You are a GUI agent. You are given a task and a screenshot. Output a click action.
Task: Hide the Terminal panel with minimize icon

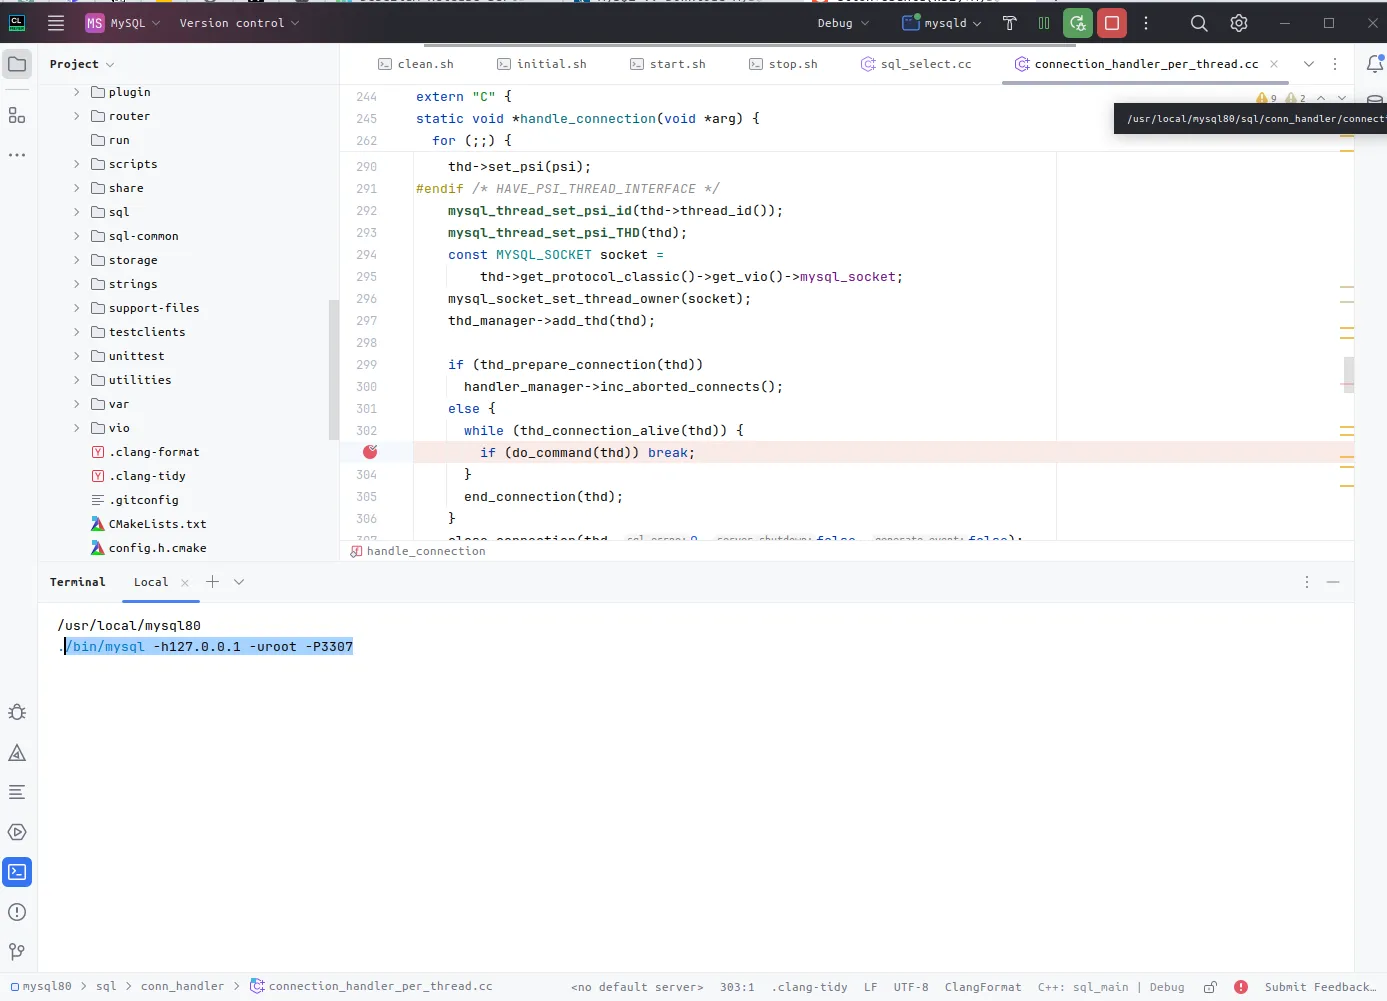click(x=1333, y=582)
